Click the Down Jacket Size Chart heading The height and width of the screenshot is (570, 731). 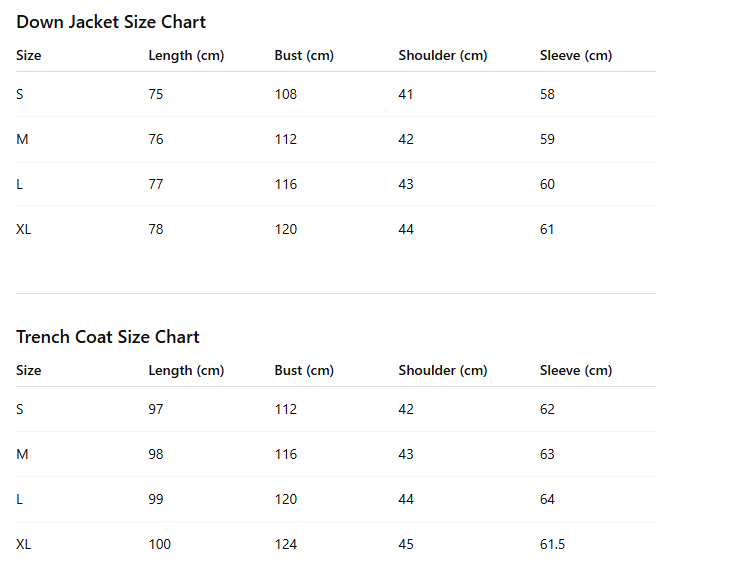(111, 22)
